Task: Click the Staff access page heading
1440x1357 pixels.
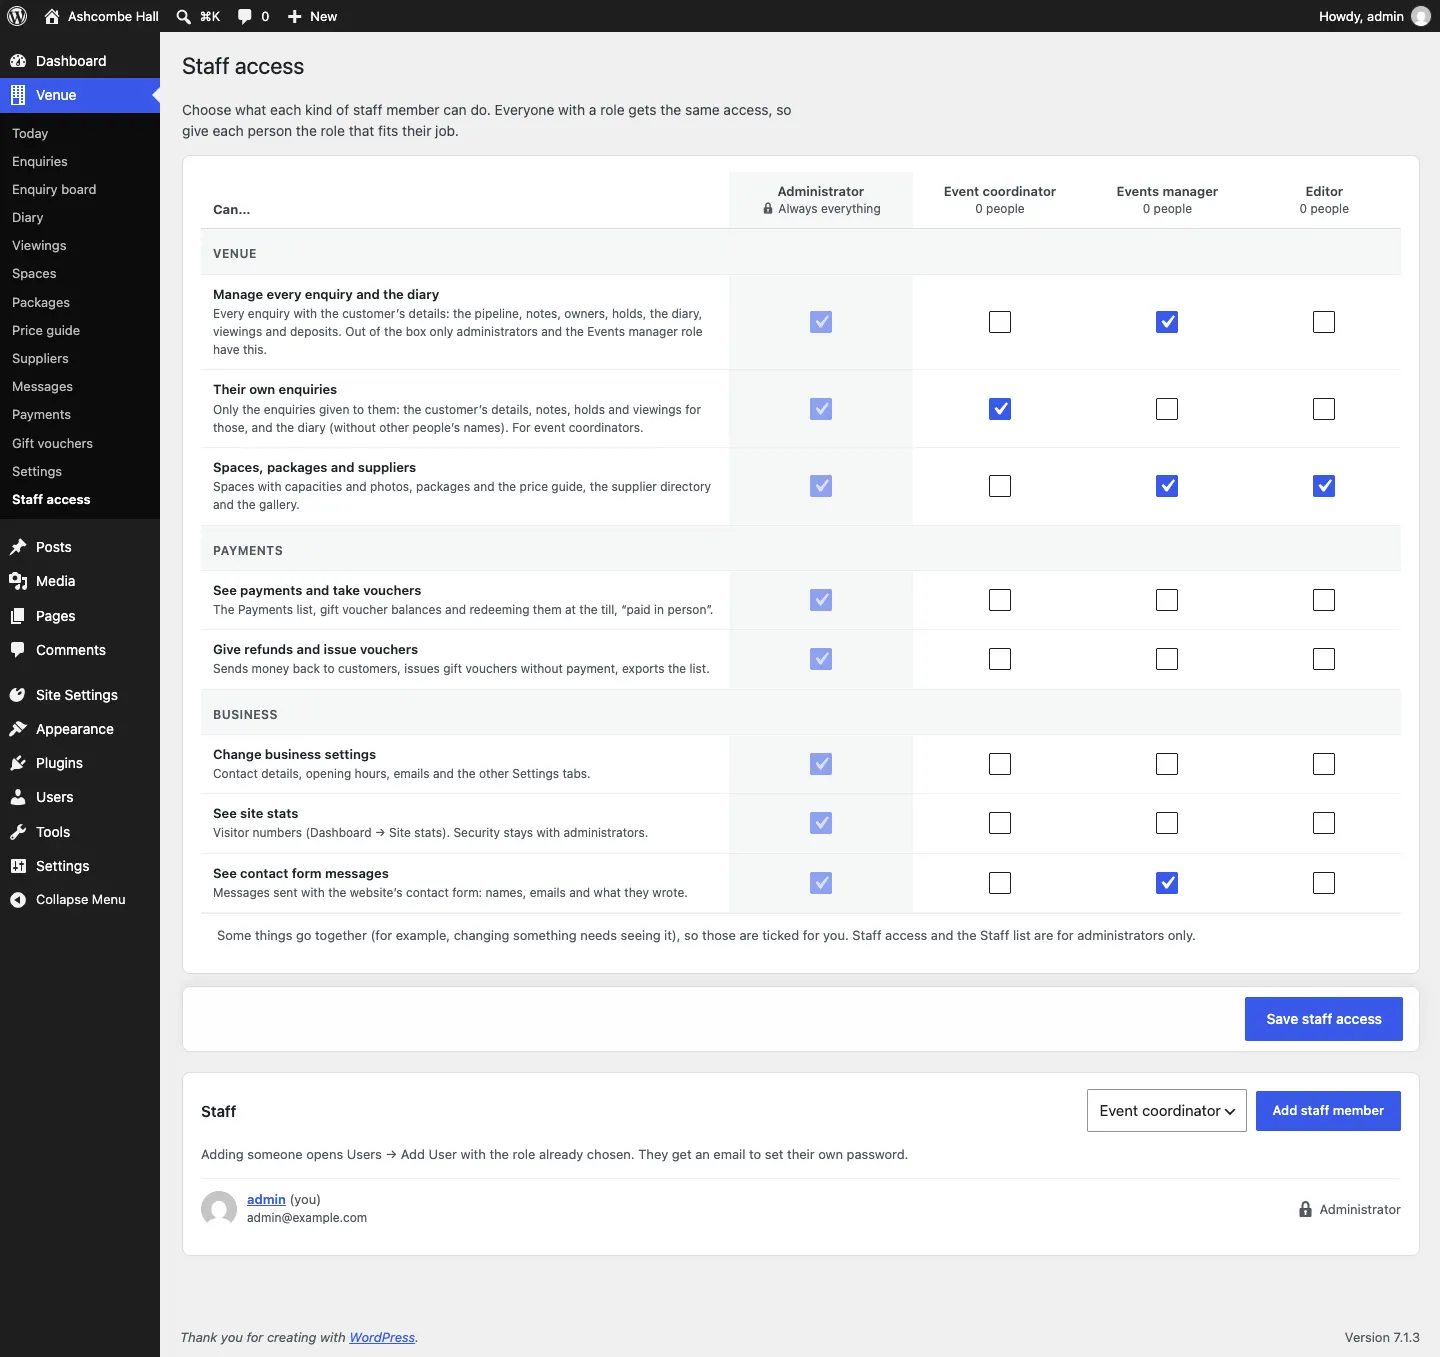Action: coord(243,66)
